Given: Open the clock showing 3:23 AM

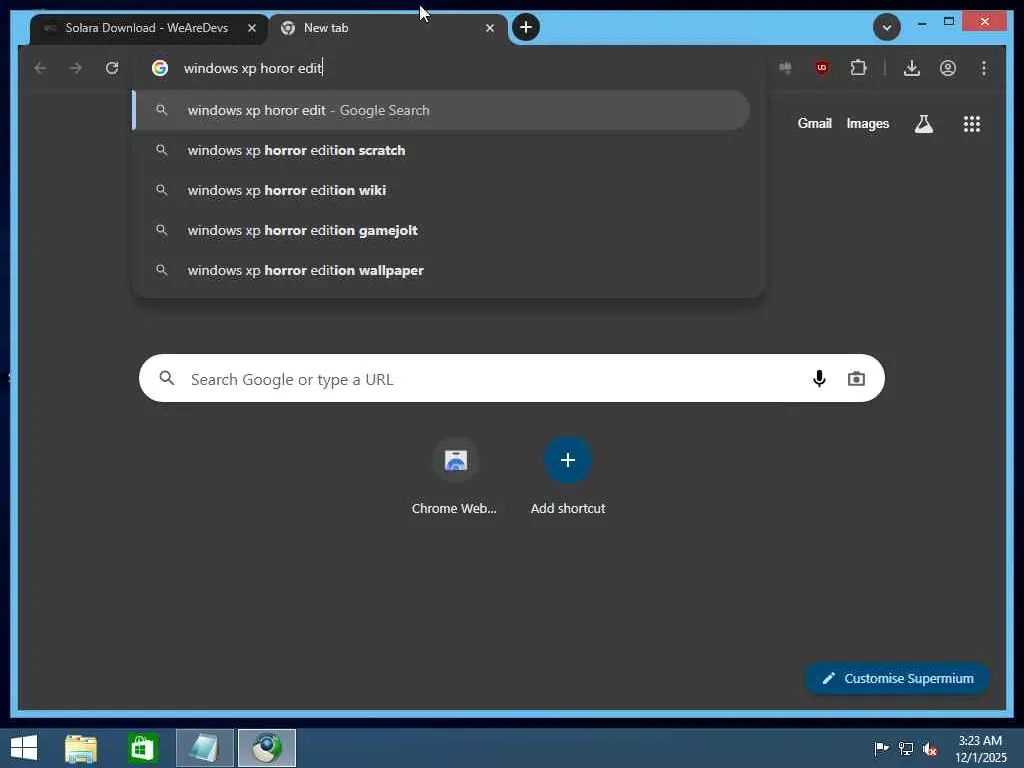Looking at the screenshot, I should 980,748.
